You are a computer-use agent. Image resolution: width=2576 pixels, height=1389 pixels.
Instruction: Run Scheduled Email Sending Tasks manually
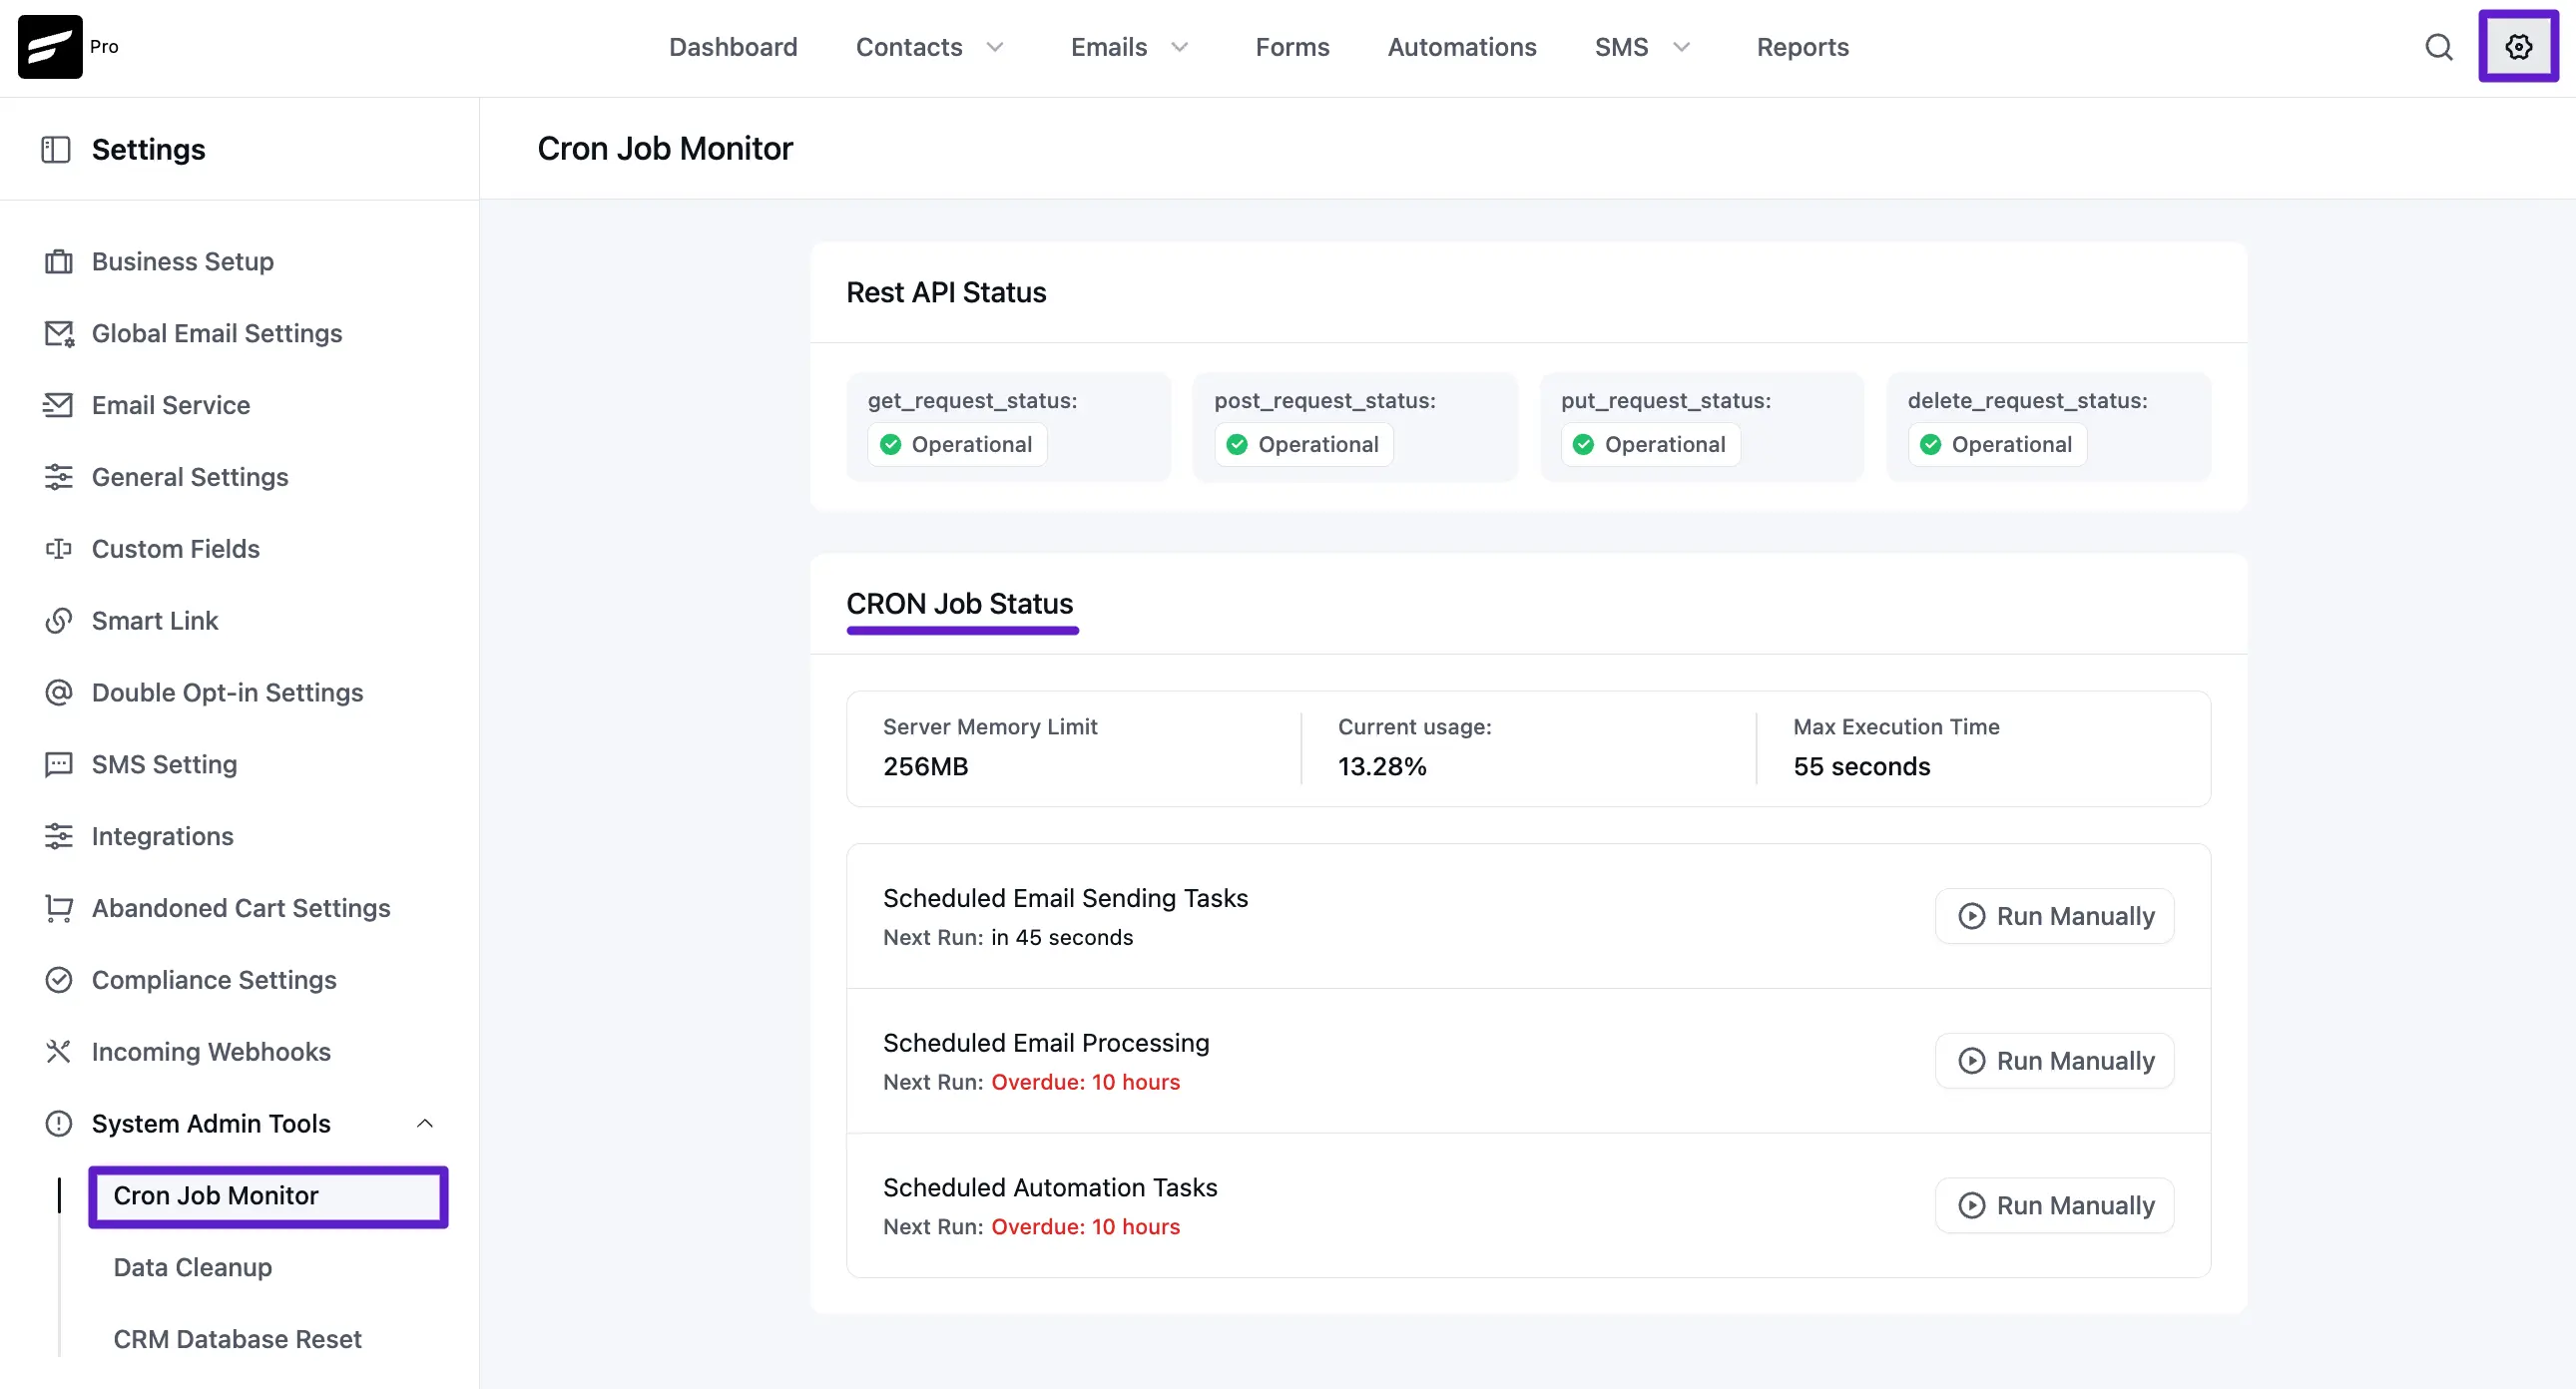pyautogui.click(x=2054, y=917)
